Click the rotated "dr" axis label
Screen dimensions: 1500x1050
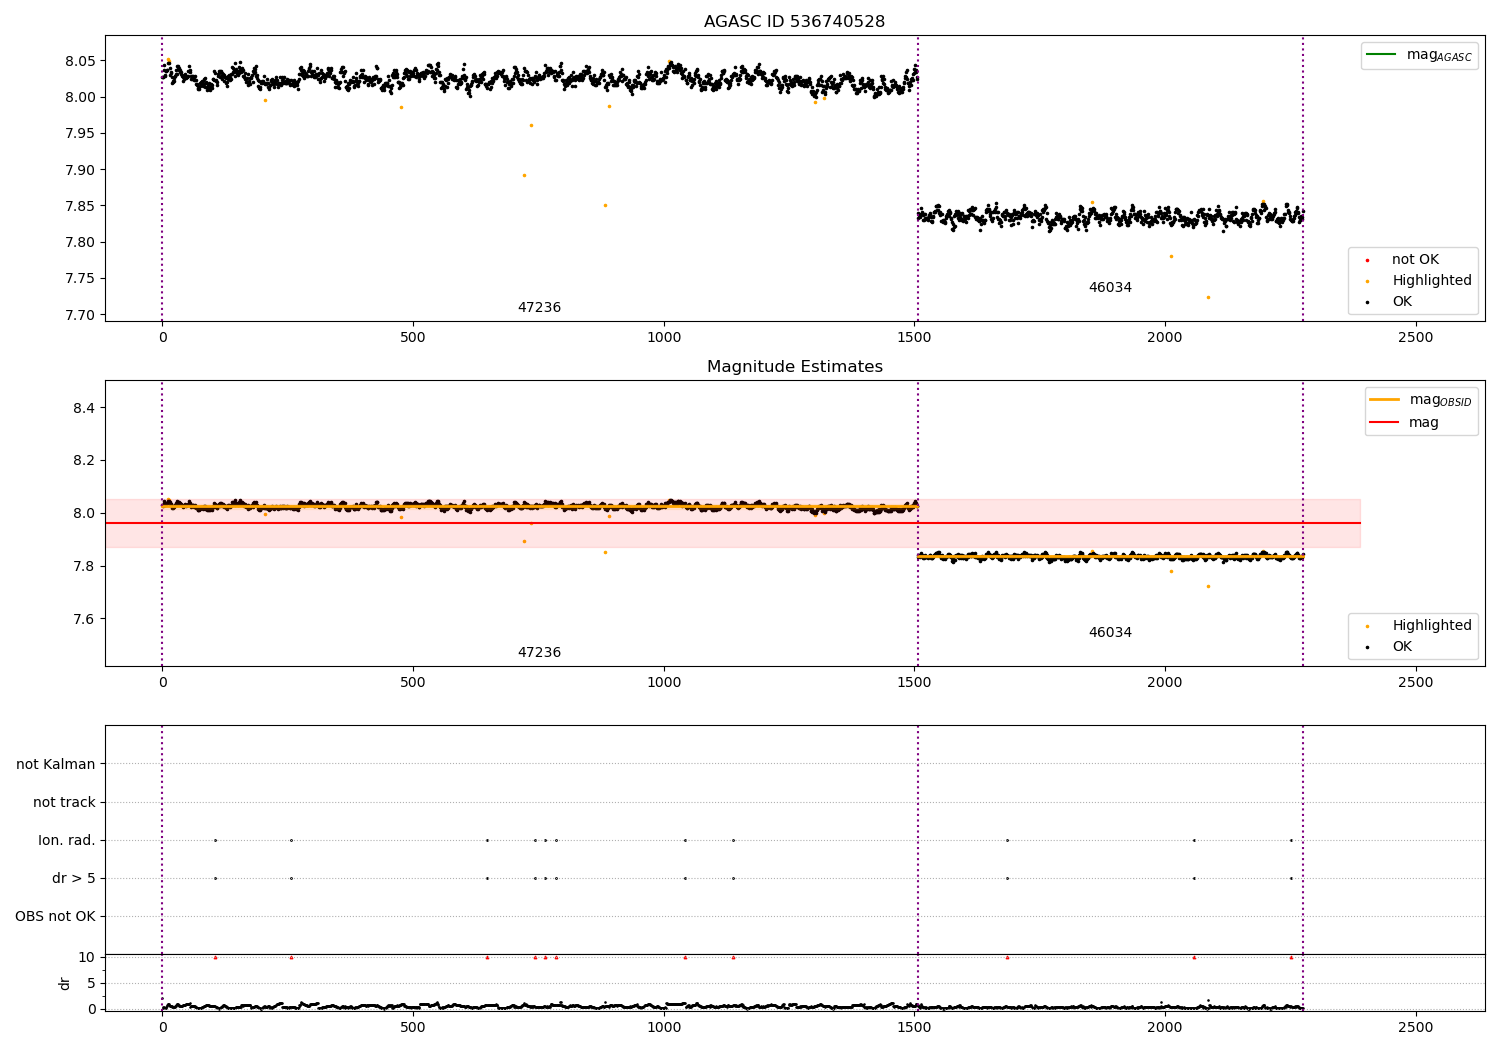(x=65, y=983)
